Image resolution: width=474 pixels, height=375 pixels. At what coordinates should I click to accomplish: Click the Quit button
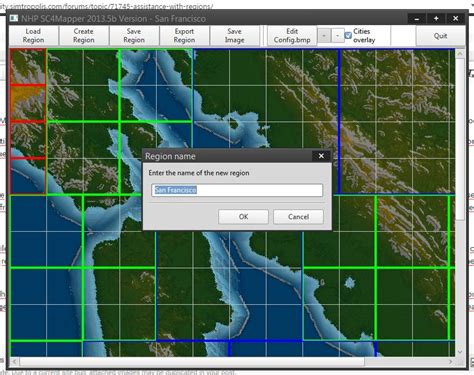440,36
